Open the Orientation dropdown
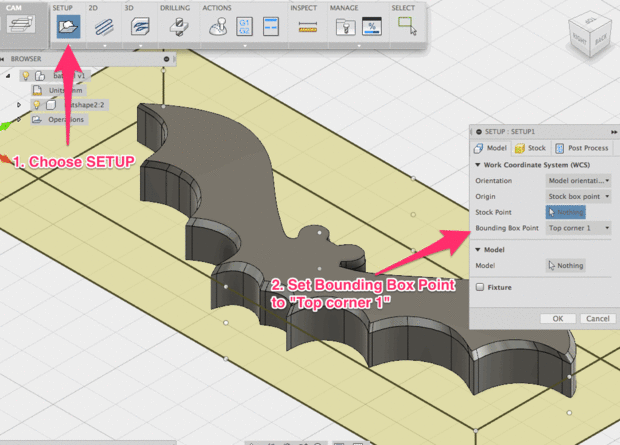 click(x=578, y=181)
